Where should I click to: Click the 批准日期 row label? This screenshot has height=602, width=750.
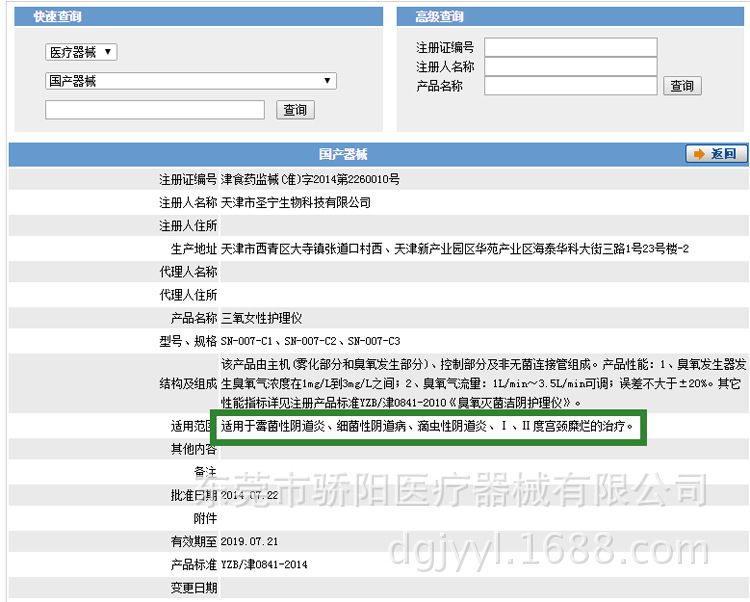tap(194, 495)
